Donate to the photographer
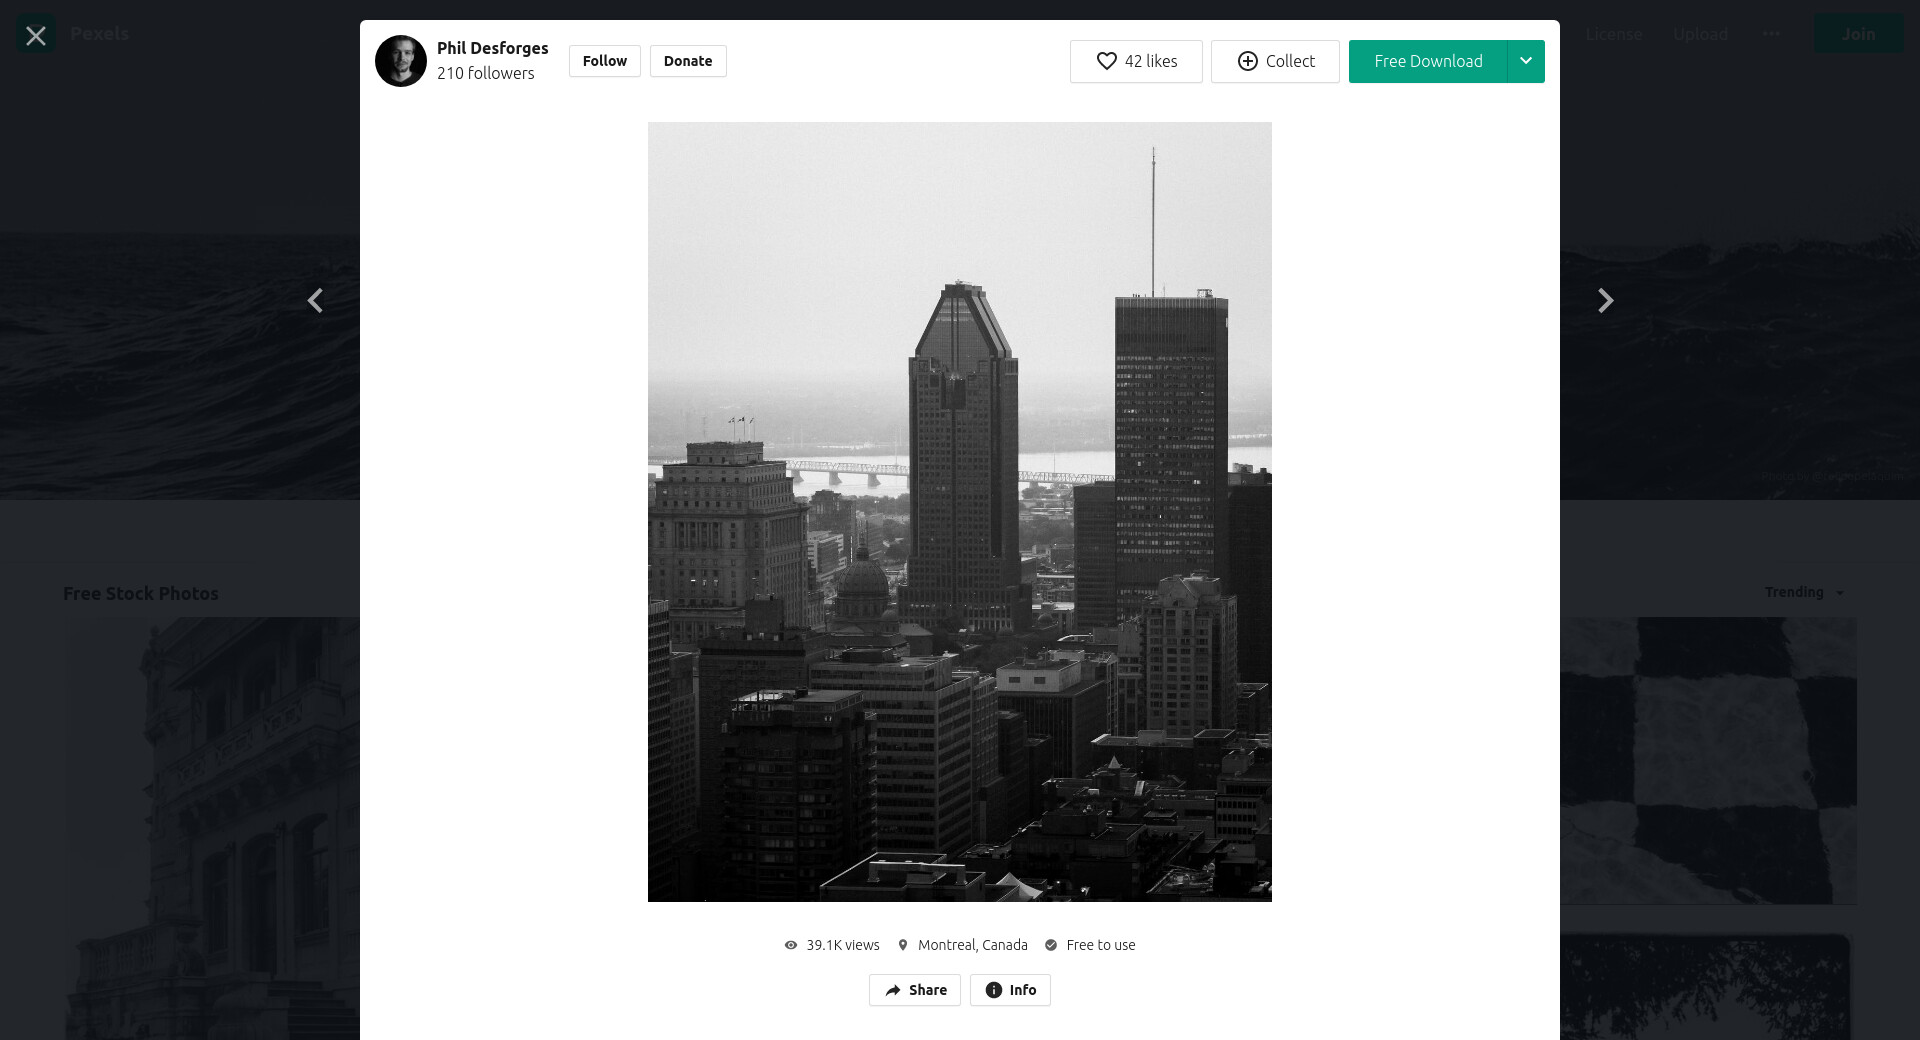The image size is (1920, 1040). [x=688, y=61]
